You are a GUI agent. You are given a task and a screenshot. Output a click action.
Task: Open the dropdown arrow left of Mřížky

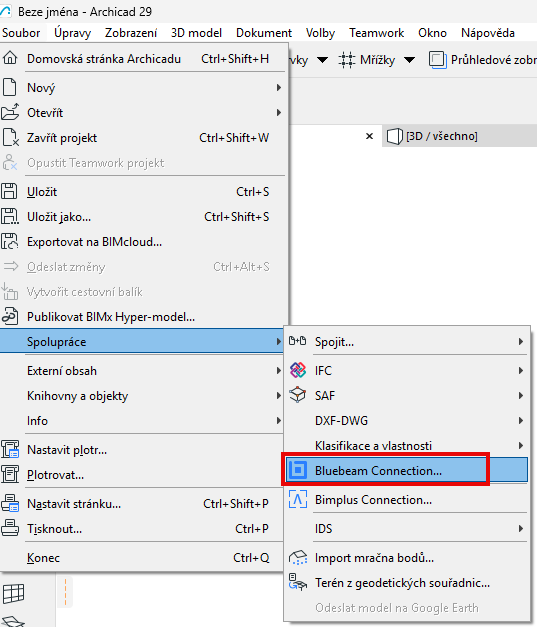point(322,60)
